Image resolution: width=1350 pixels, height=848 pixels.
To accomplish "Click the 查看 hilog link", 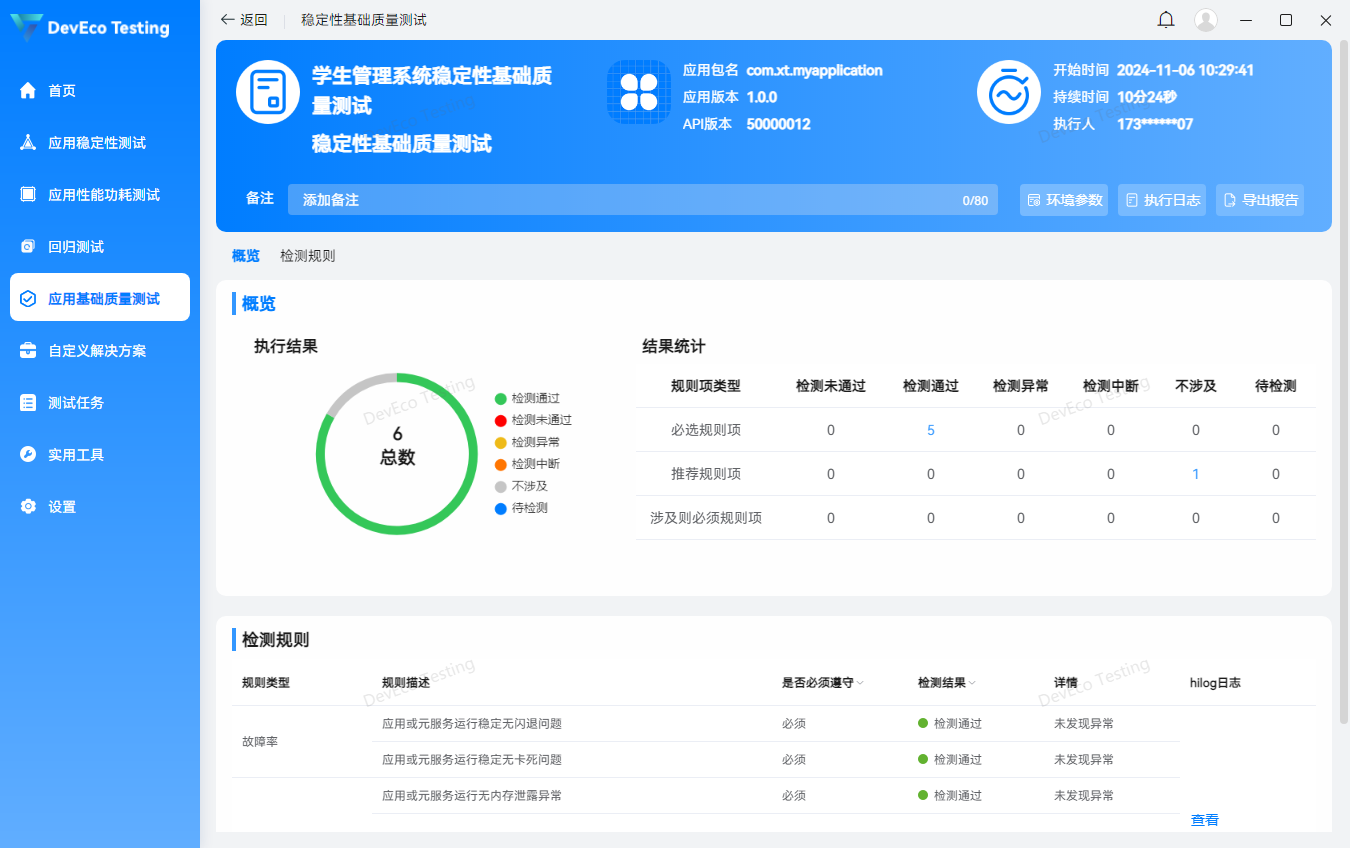I will click(x=1205, y=820).
